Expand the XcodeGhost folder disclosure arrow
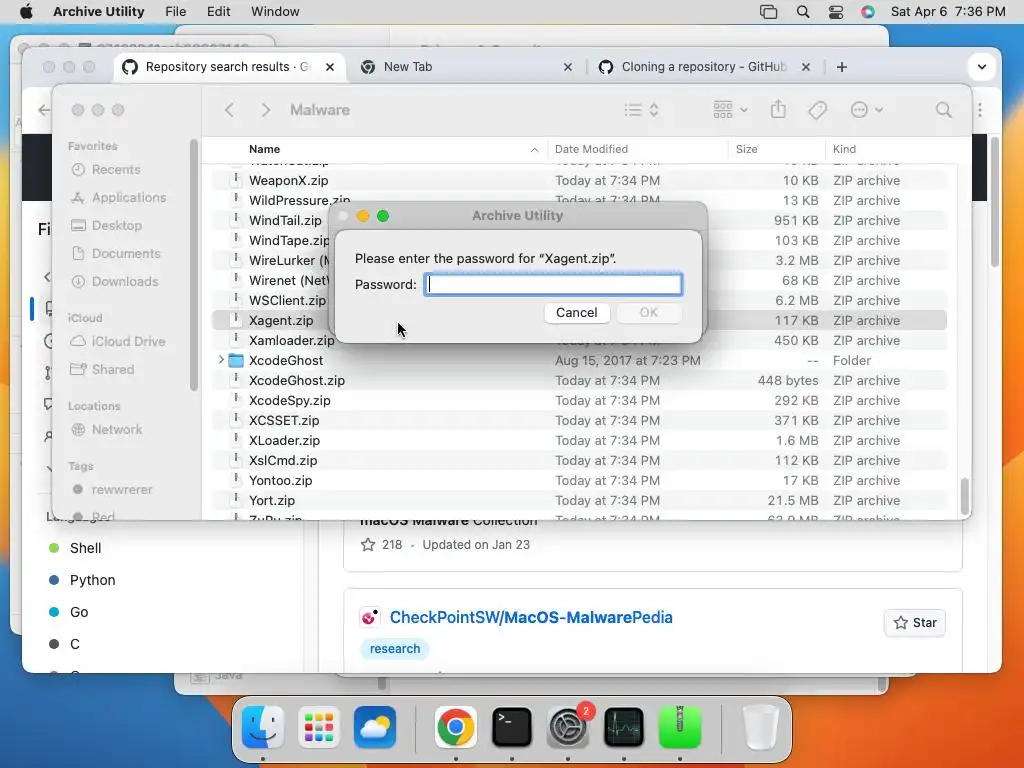1024x768 pixels. tap(221, 360)
